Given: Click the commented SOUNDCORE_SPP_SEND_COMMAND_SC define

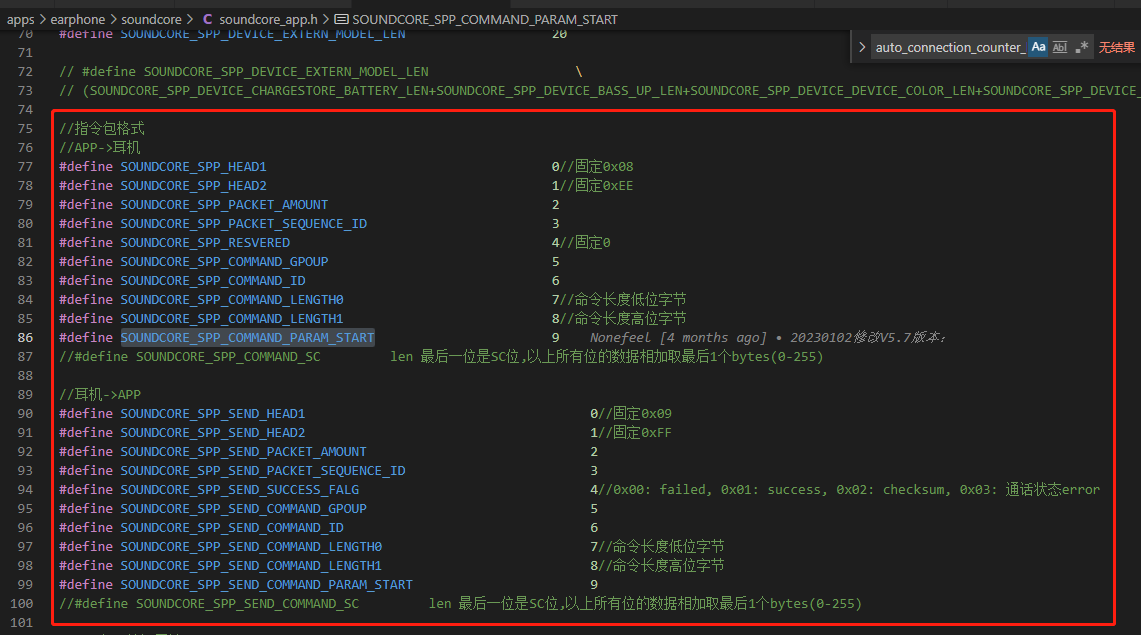Looking at the screenshot, I should click(x=209, y=603).
